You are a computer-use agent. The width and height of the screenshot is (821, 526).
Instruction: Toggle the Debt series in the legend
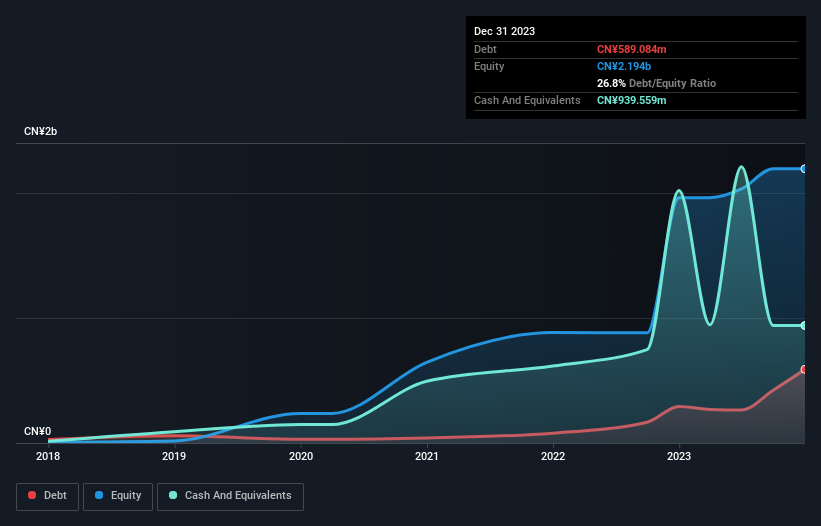click(x=47, y=496)
